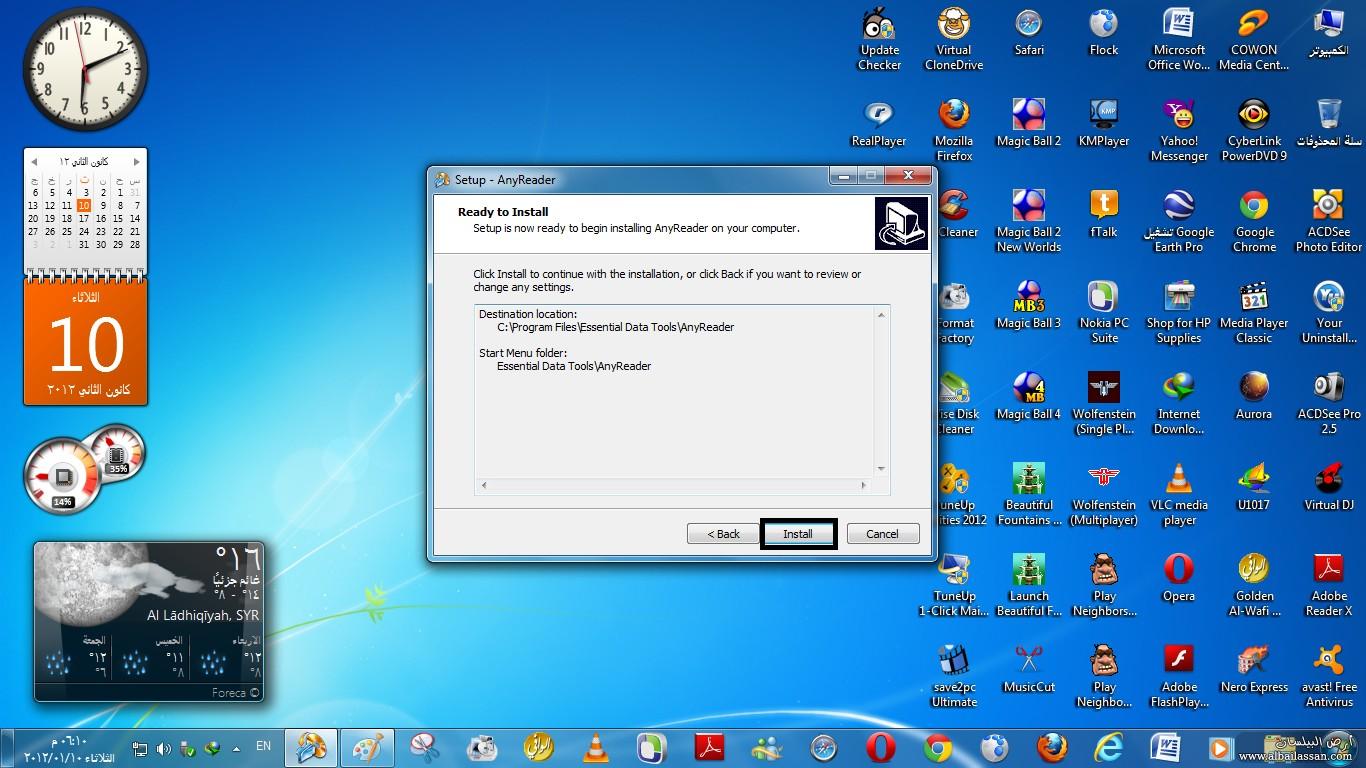This screenshot has width=1366, height=768.
Task: Select the Microsoft Office Word desktop shortcut
Action: tap(1179, 40)
